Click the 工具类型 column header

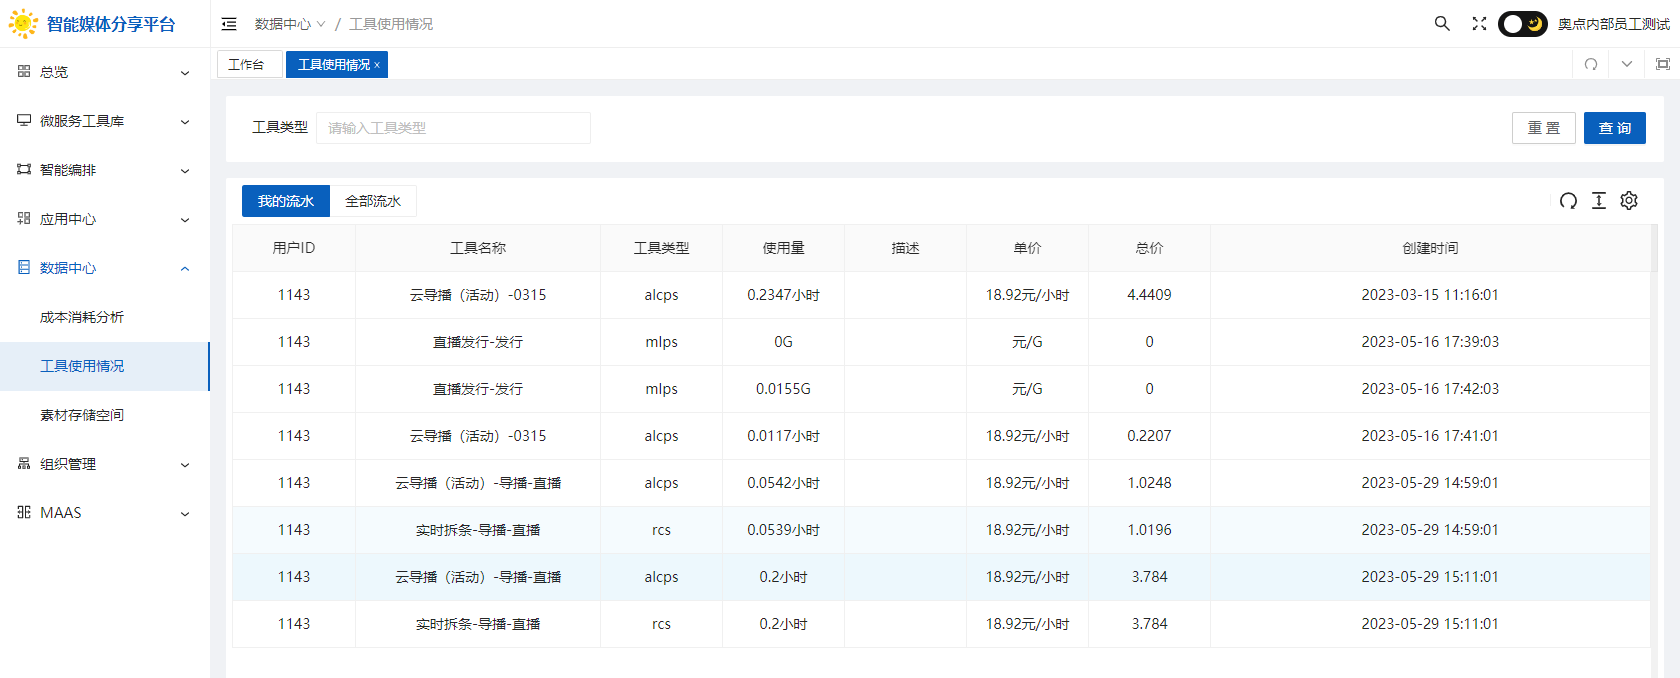click(661, 248)
